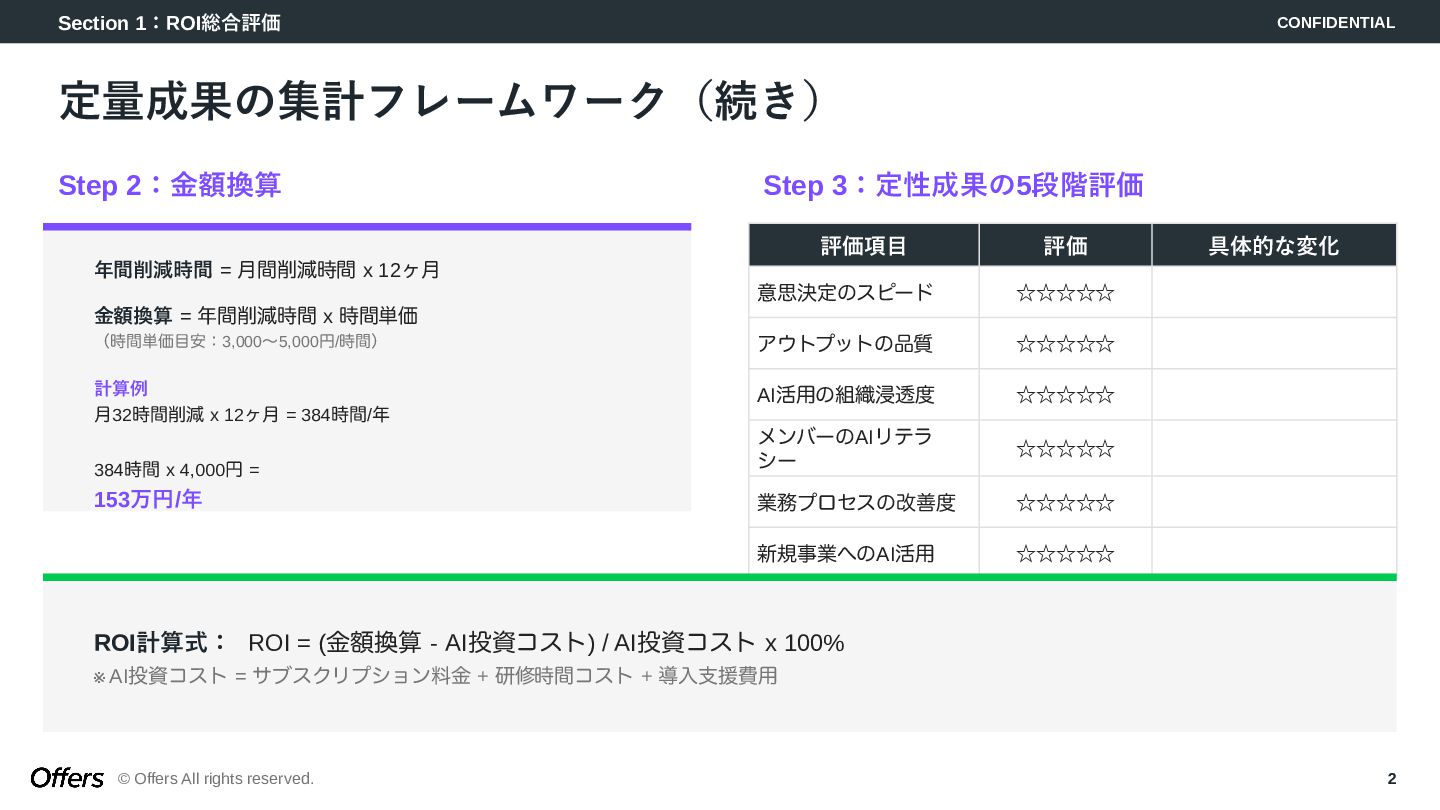Click the star rating for 新規事業へのAI活用
The height and width of the screenshot is (810, 1440).
[1065, 554]
